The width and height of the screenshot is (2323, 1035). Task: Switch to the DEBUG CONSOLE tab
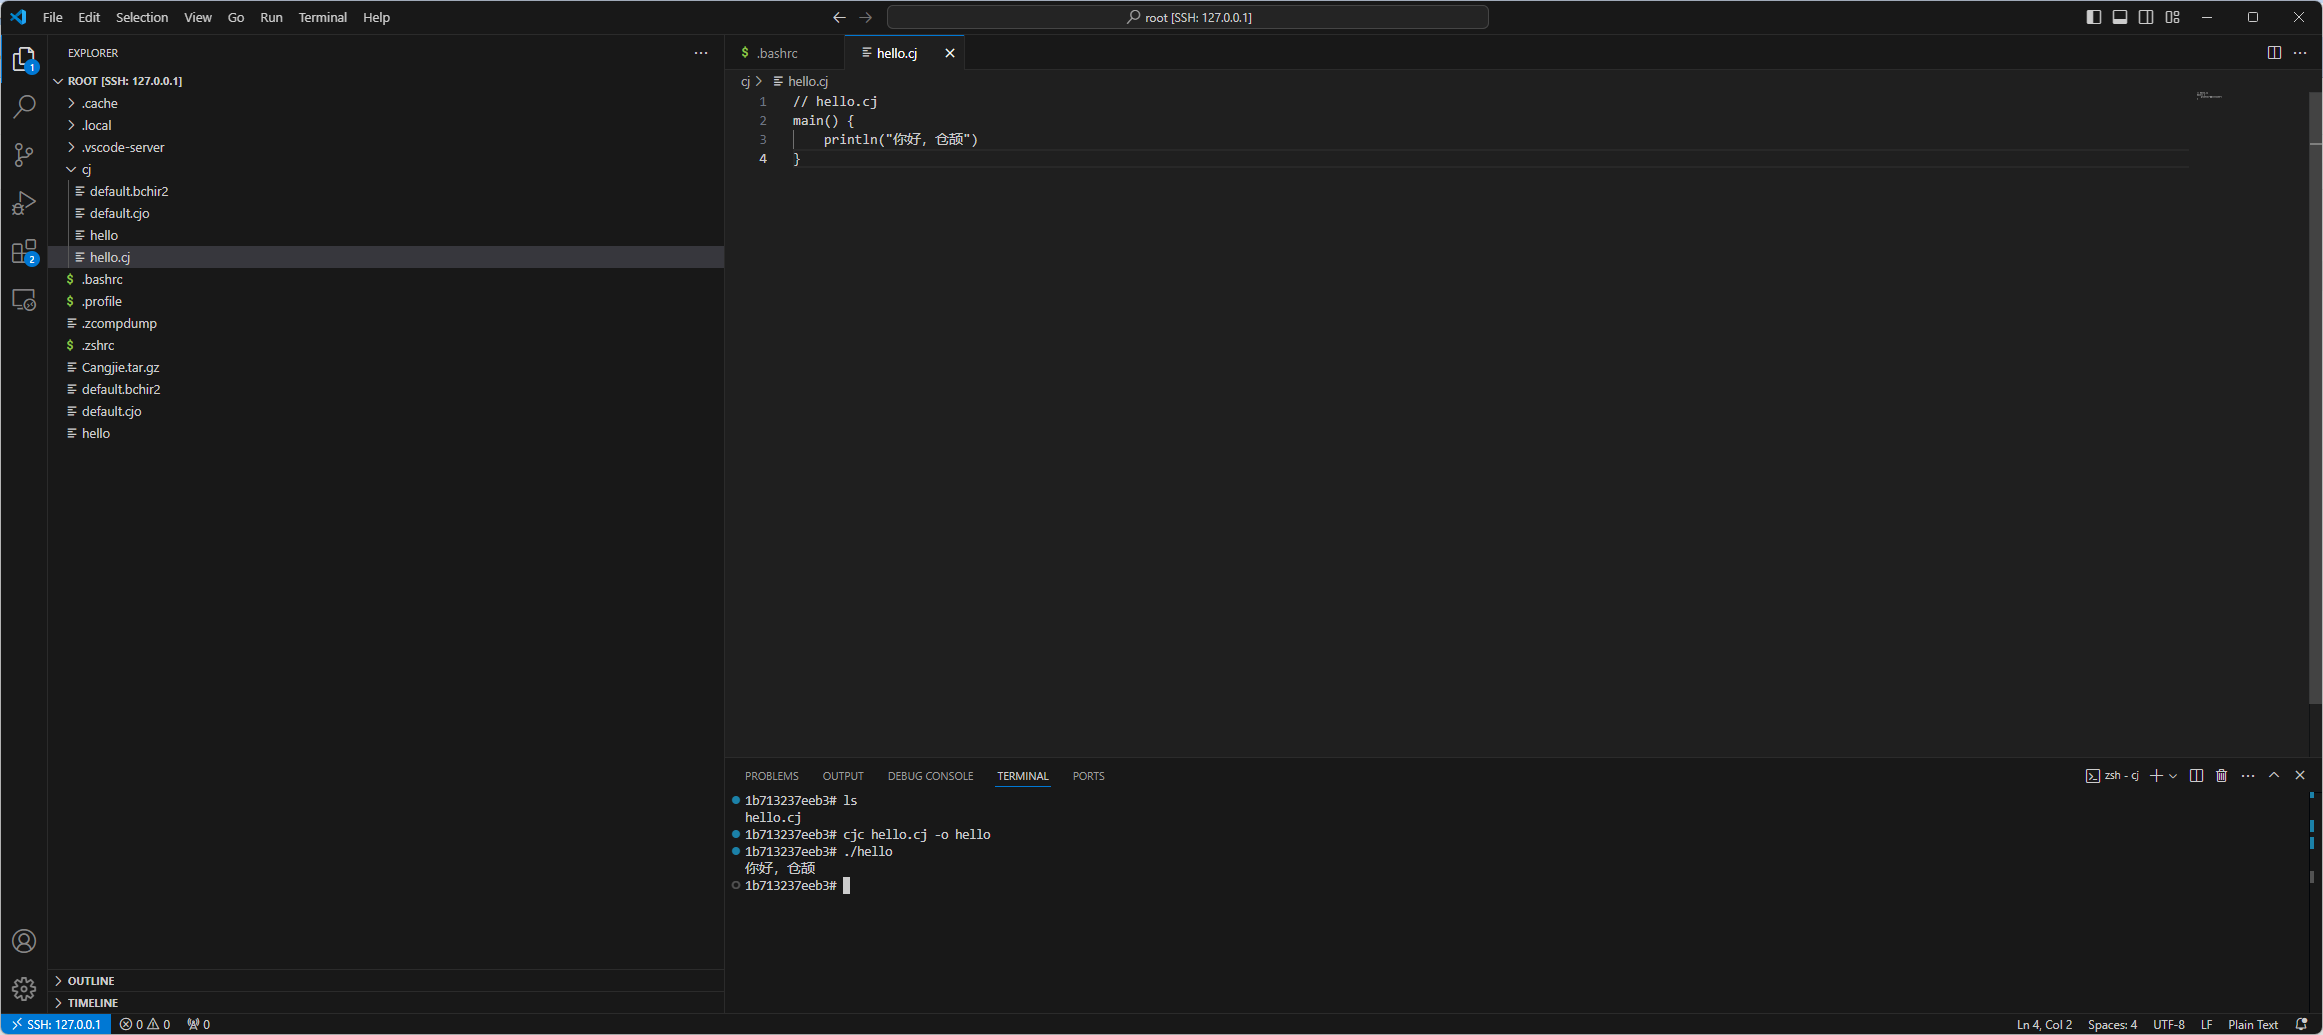[x=930, y=776]
